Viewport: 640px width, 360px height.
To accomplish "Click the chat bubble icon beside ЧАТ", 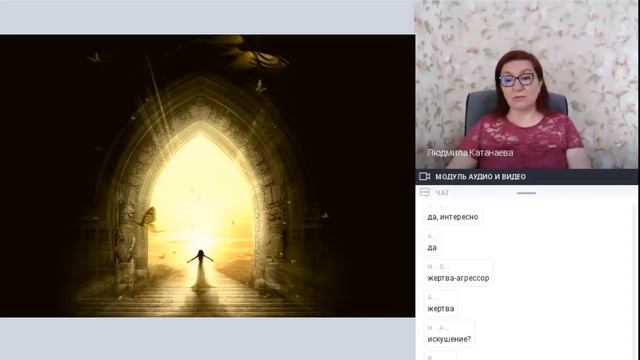I will pyautogui.click(x=424, y=192).
